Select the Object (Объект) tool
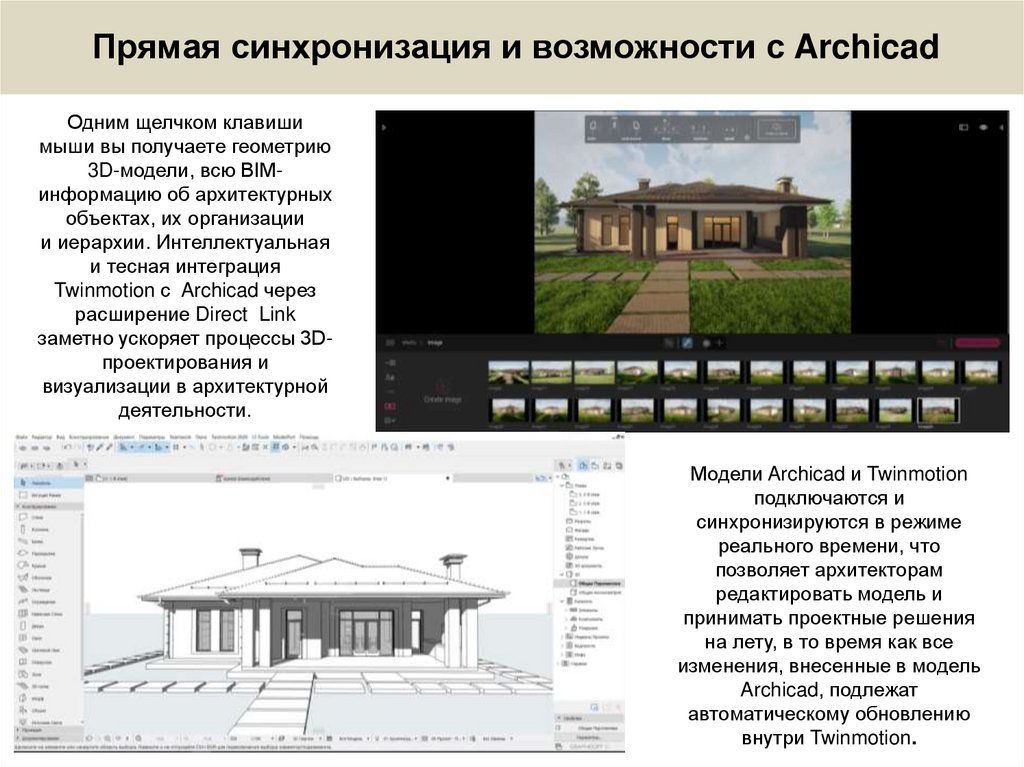 click(49, 710)
